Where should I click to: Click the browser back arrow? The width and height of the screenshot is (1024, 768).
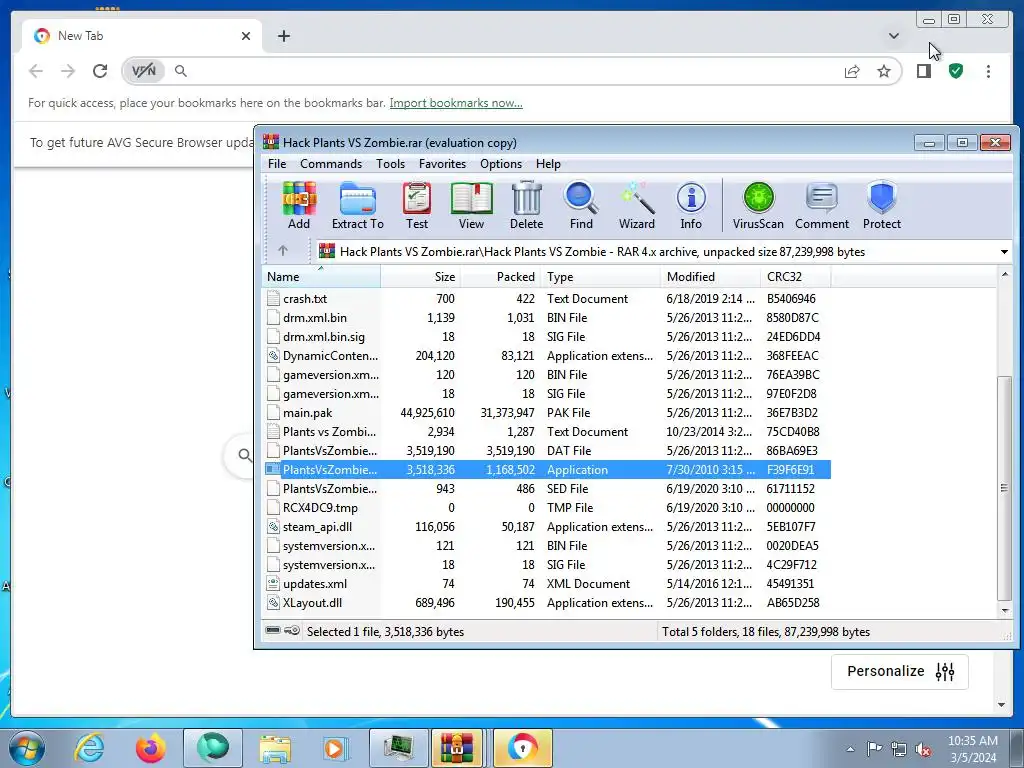coord(36,71)
